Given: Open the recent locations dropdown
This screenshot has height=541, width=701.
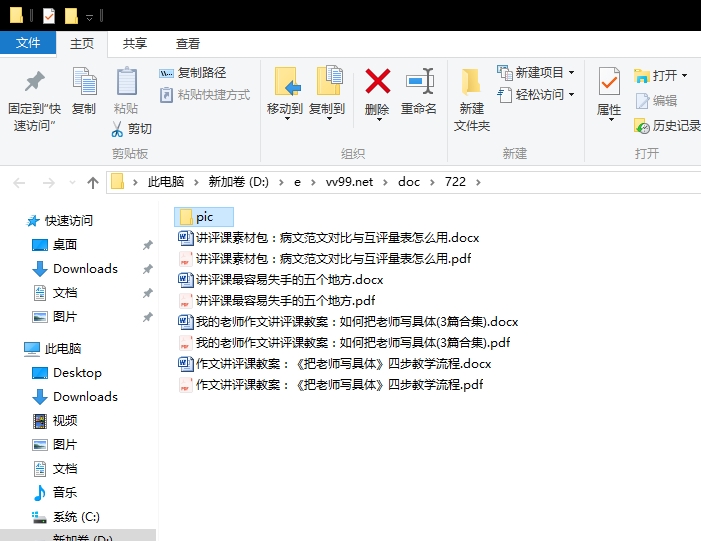Looking at the screenshot, I should [x=72, y=183].
